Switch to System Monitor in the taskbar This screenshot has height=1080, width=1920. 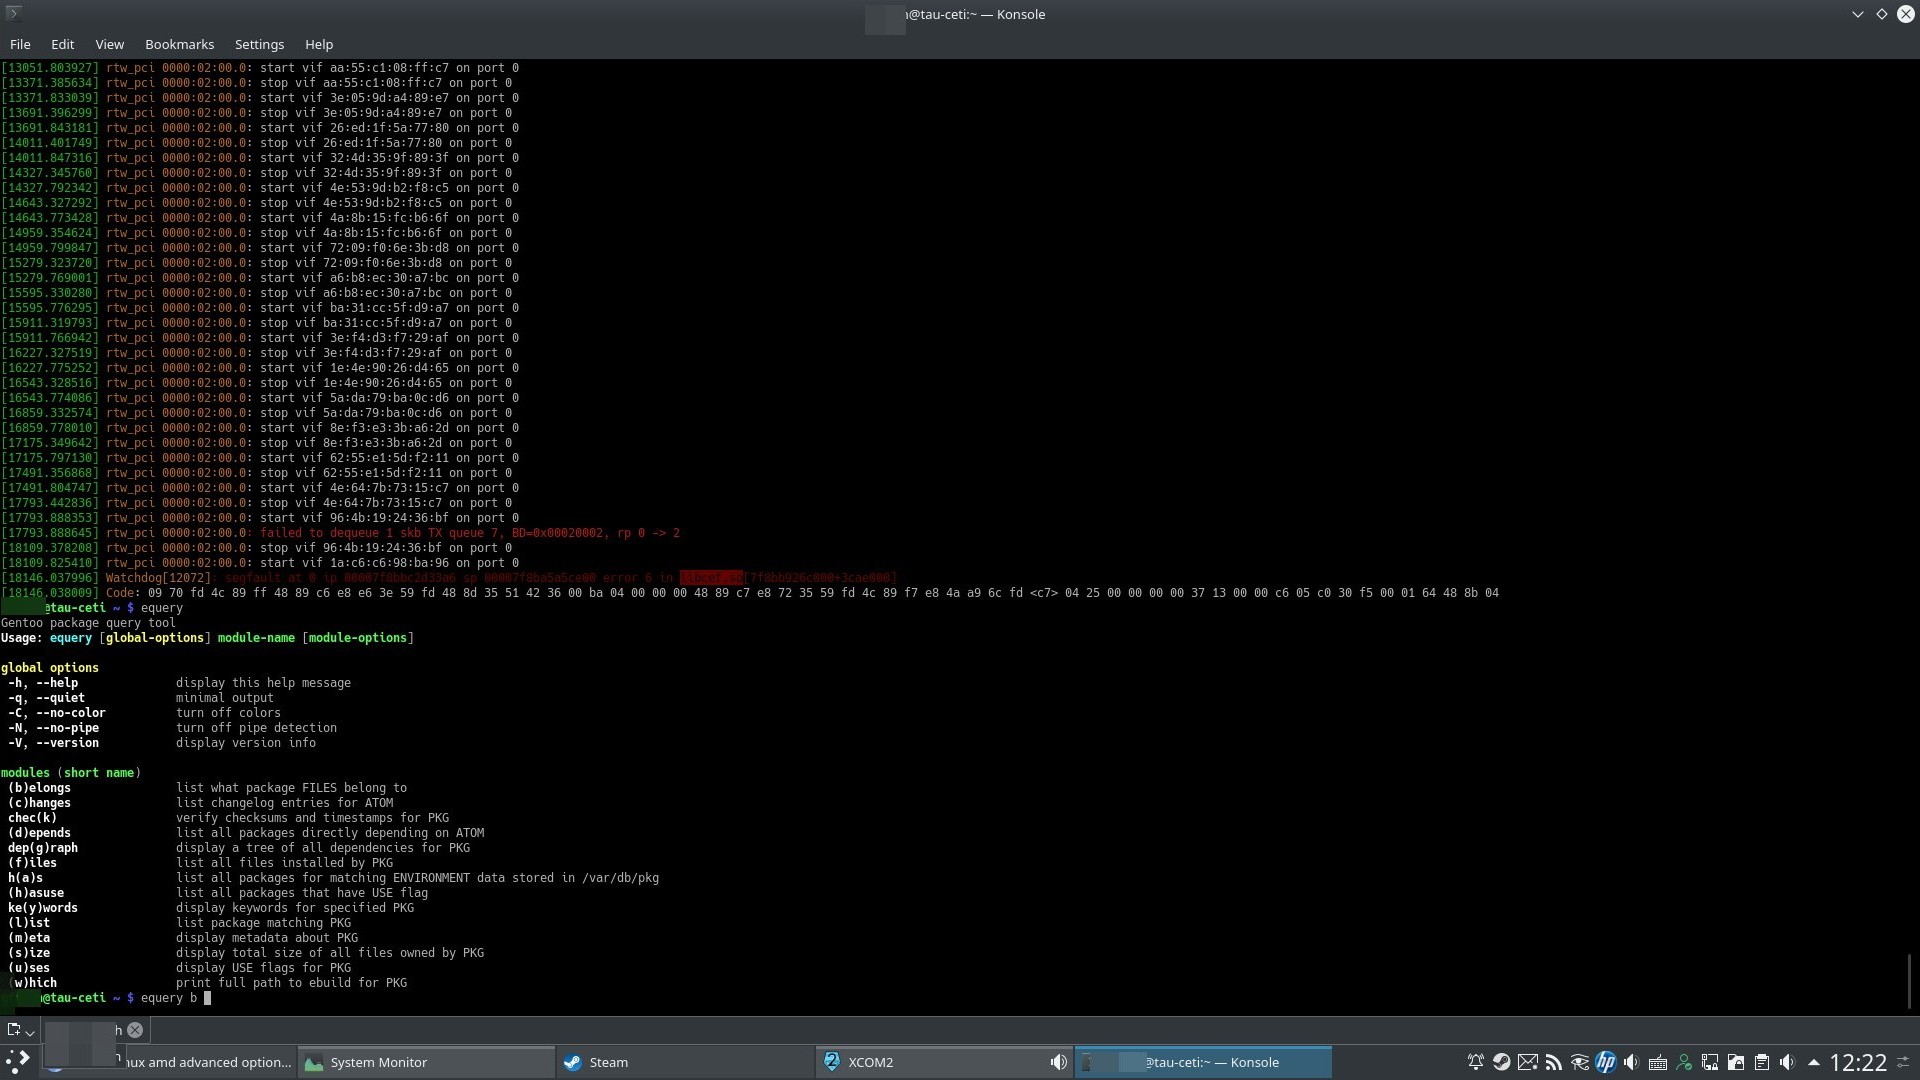[428, 1062]
